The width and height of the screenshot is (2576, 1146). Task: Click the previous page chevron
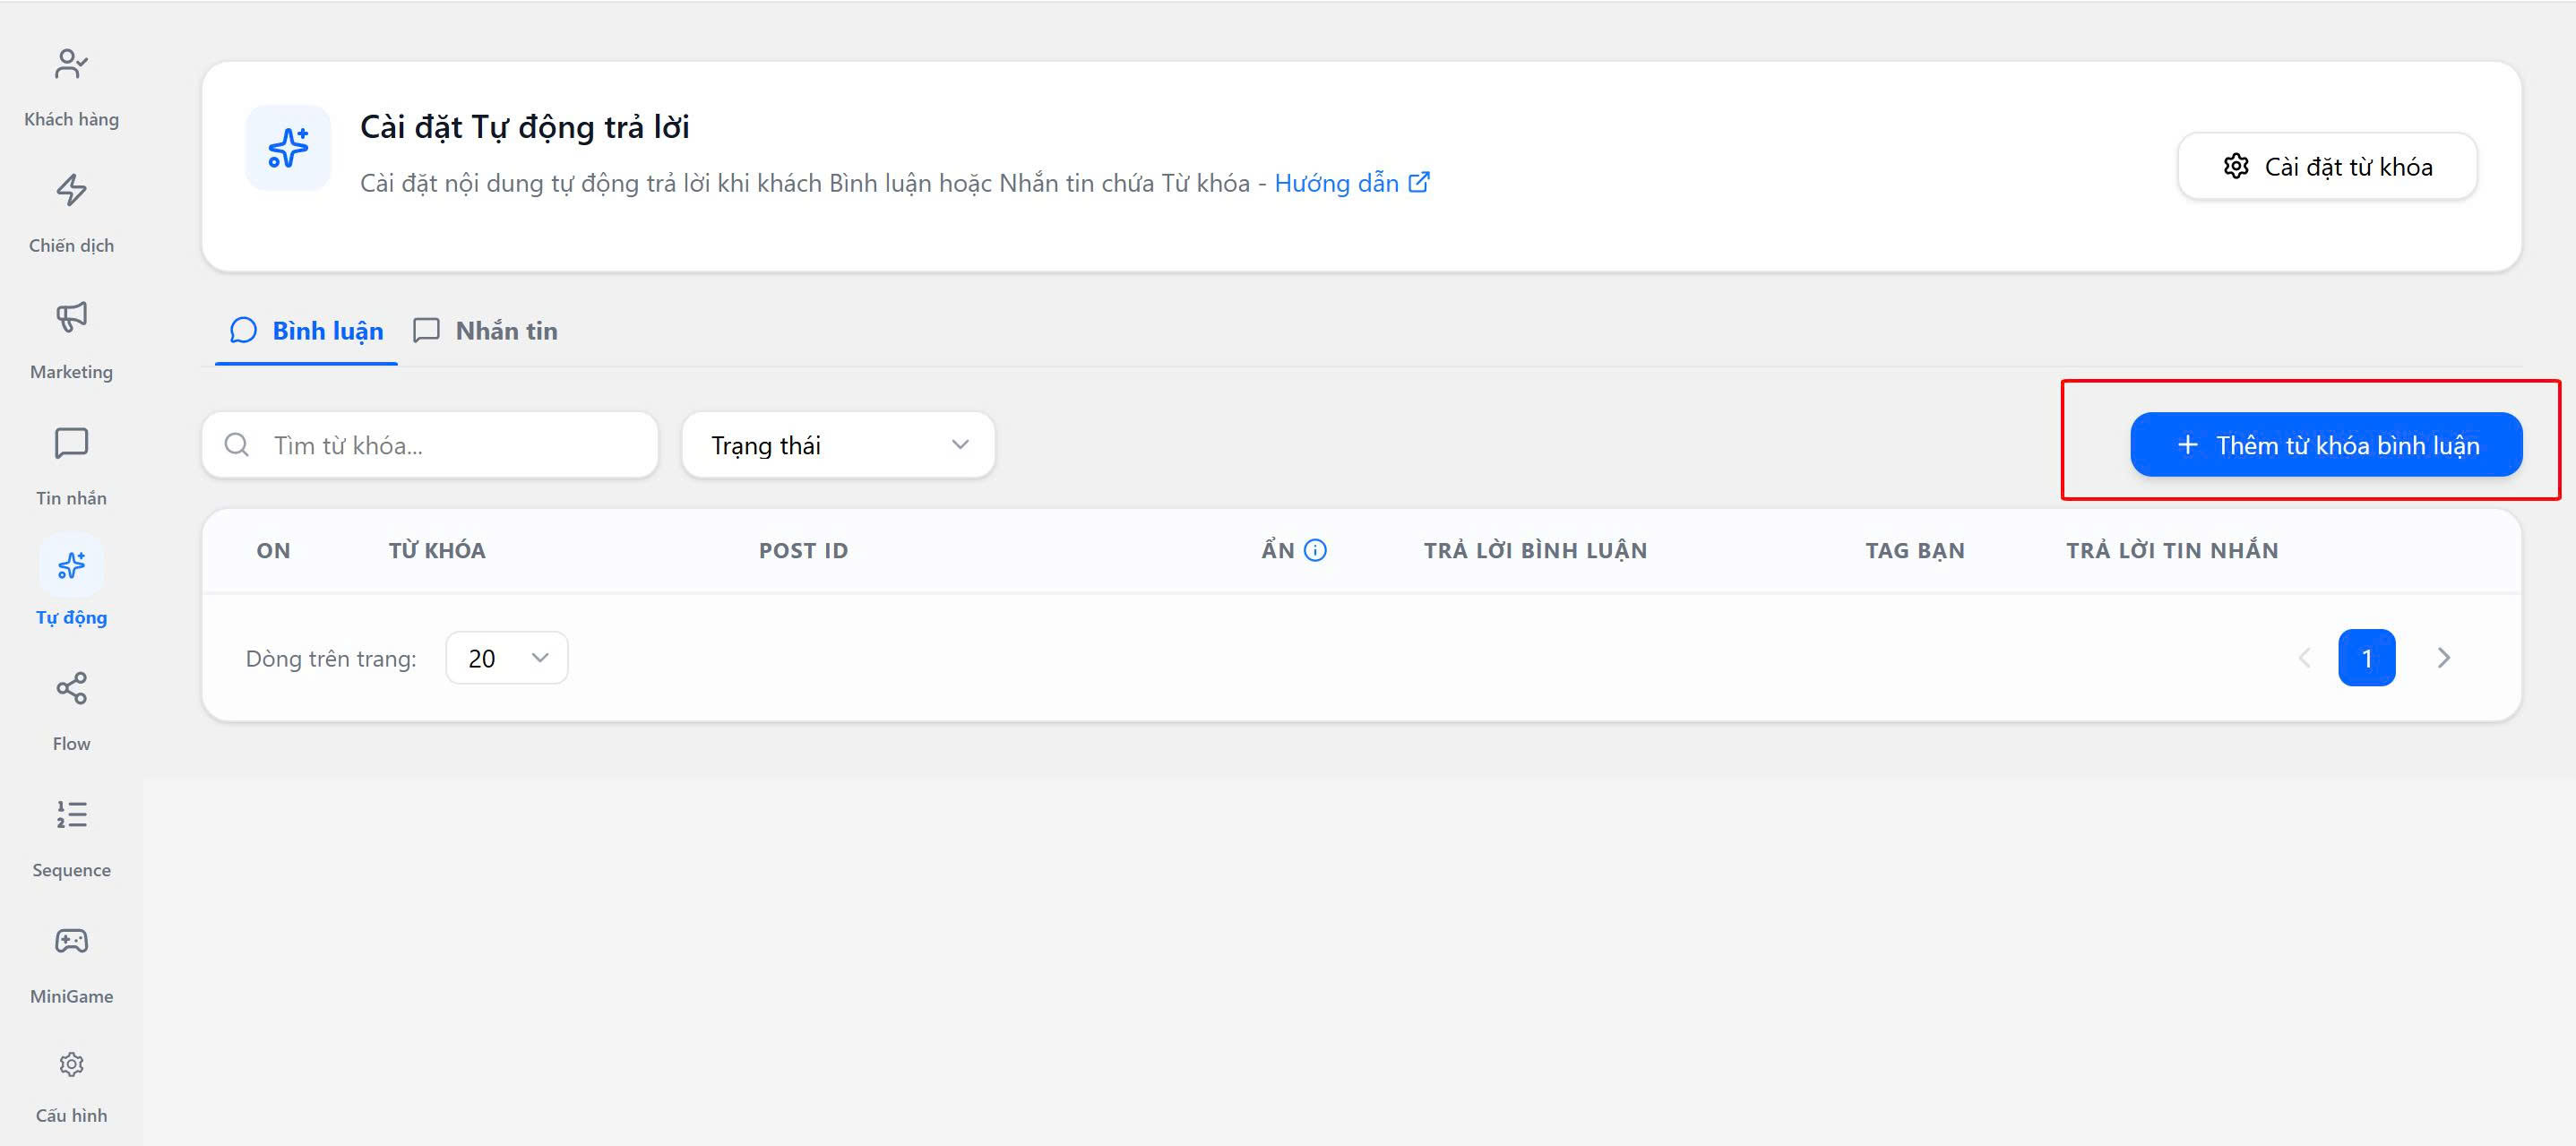(2304, 658)
